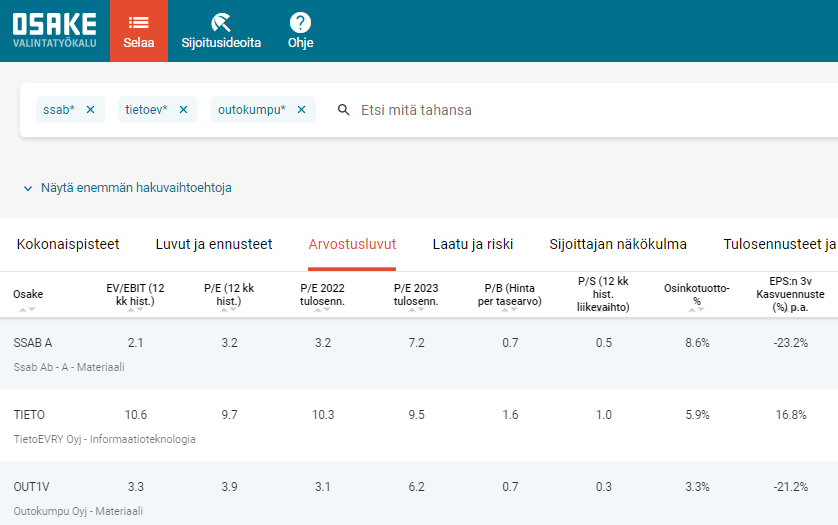The image size is (838, 525).
Task: Open the Sijoittajan näkökulma tab
Action: 618,244
